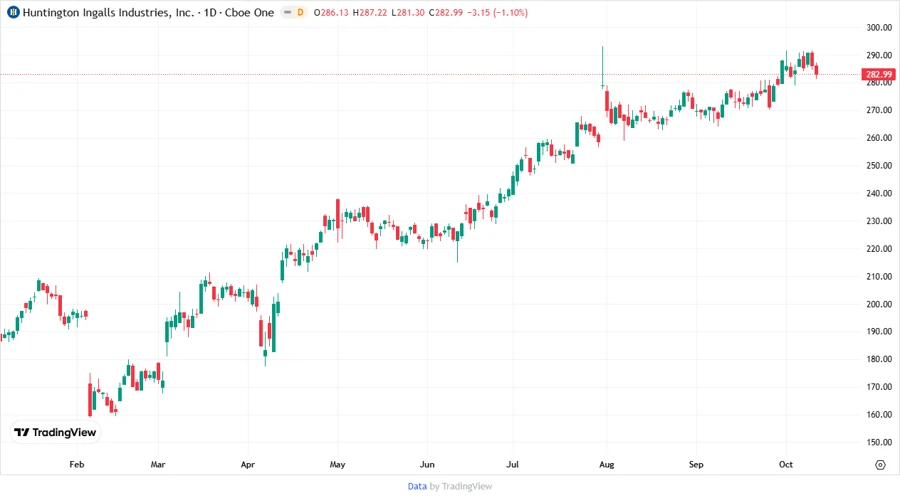This screenshot has height=498, width=900.
Task: Click the Huntington Ingalls company logo icon
Action: [x=12, y=11]
